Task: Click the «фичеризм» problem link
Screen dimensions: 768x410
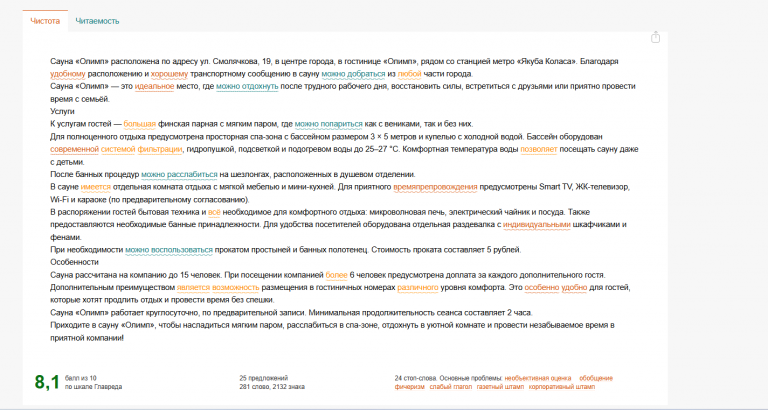Action: [409, 387]
